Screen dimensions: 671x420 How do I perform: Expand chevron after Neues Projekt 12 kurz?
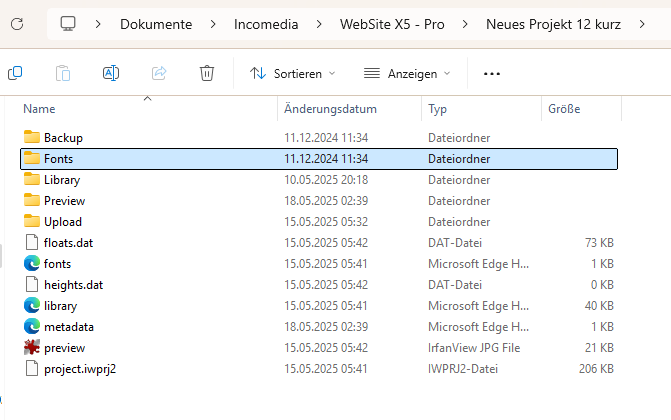(642, 24)
